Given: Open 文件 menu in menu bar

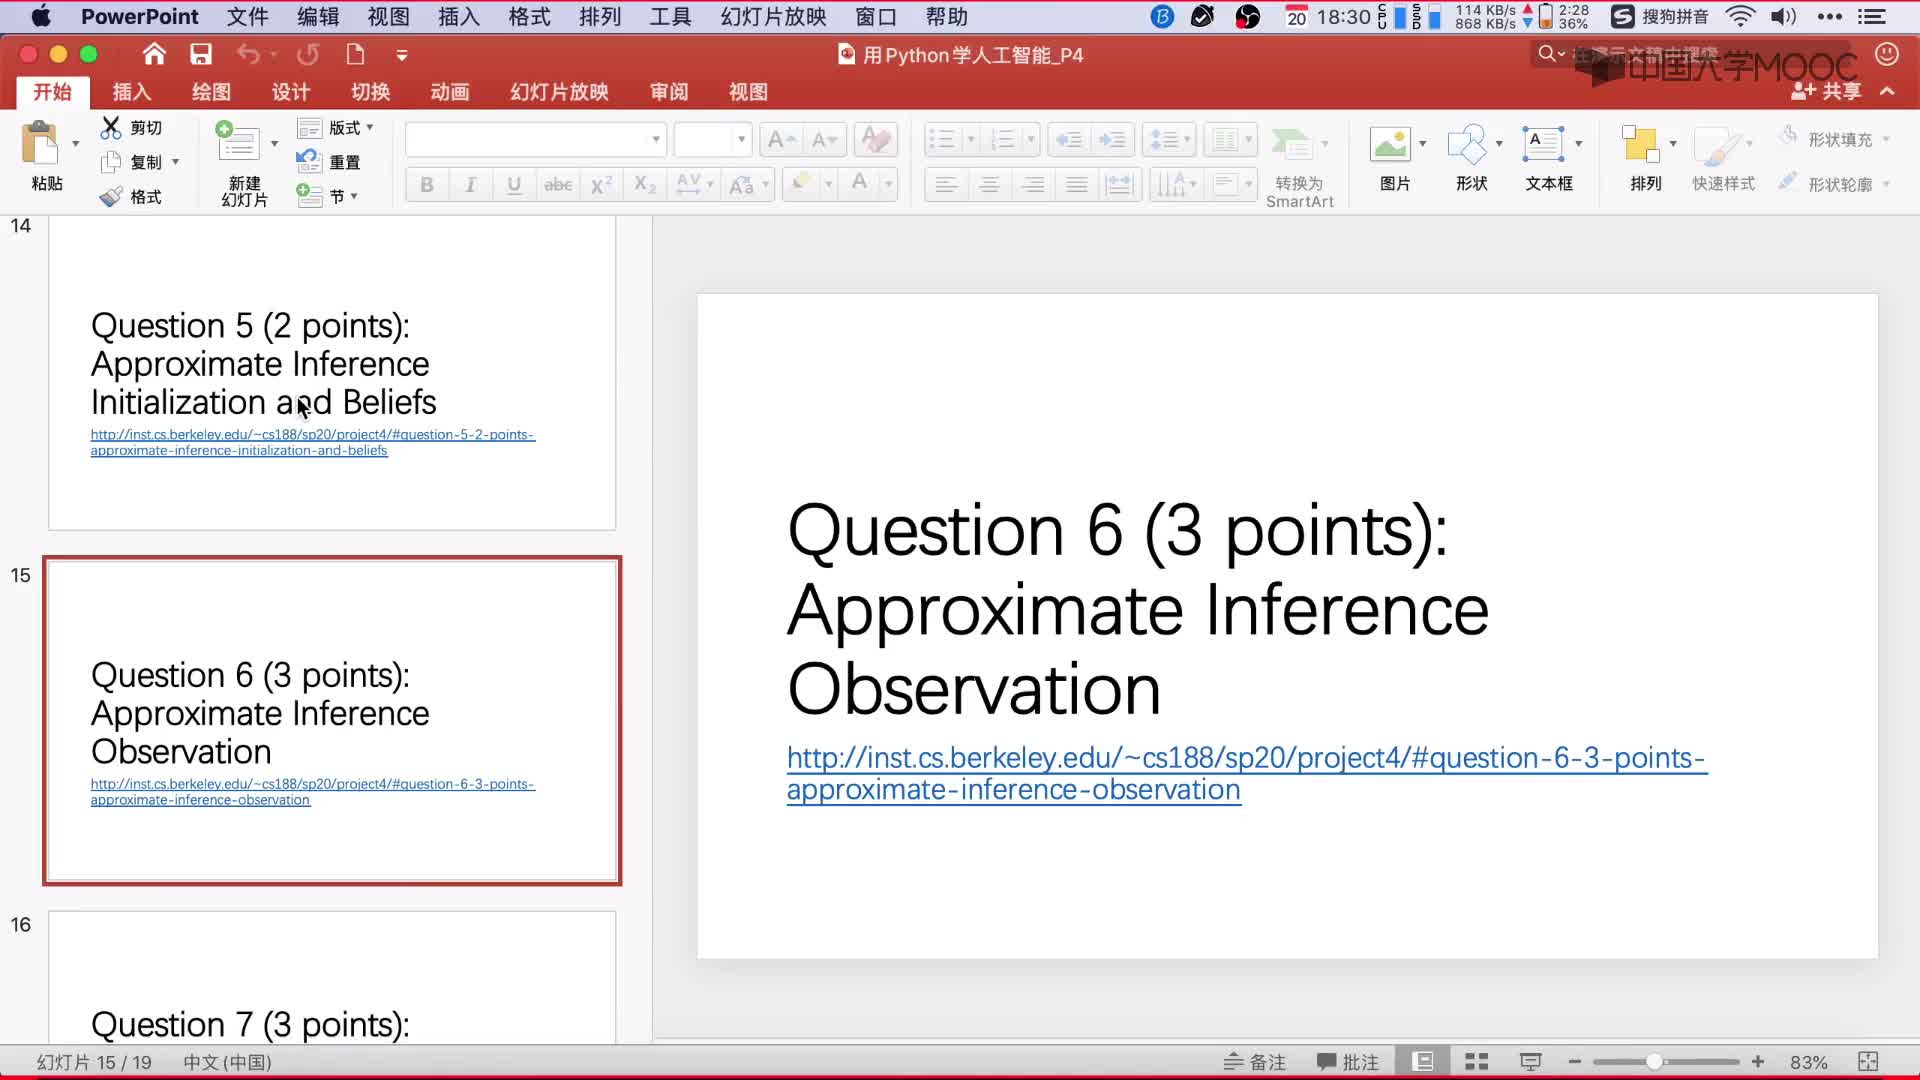Looking at the screenshot, I should tap(247, 16).
